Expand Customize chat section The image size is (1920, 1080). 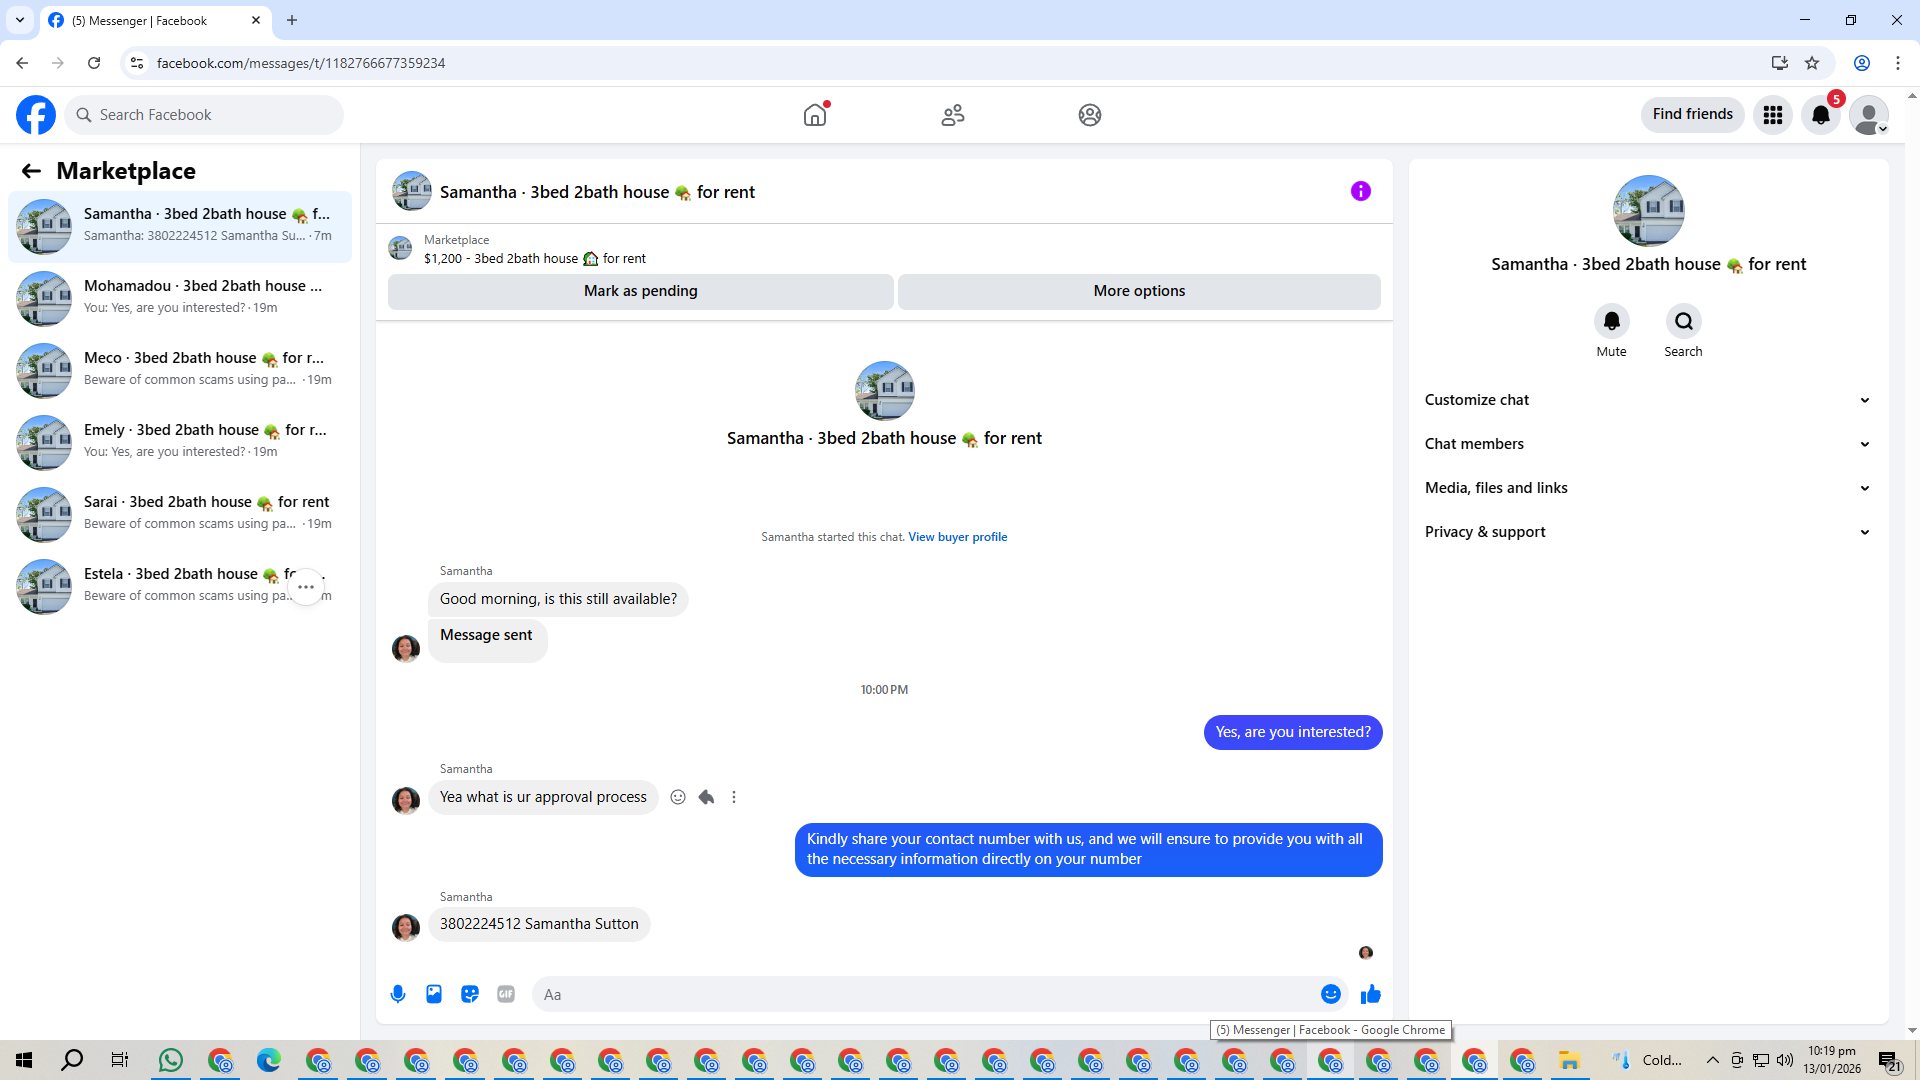click(1647, 400)
